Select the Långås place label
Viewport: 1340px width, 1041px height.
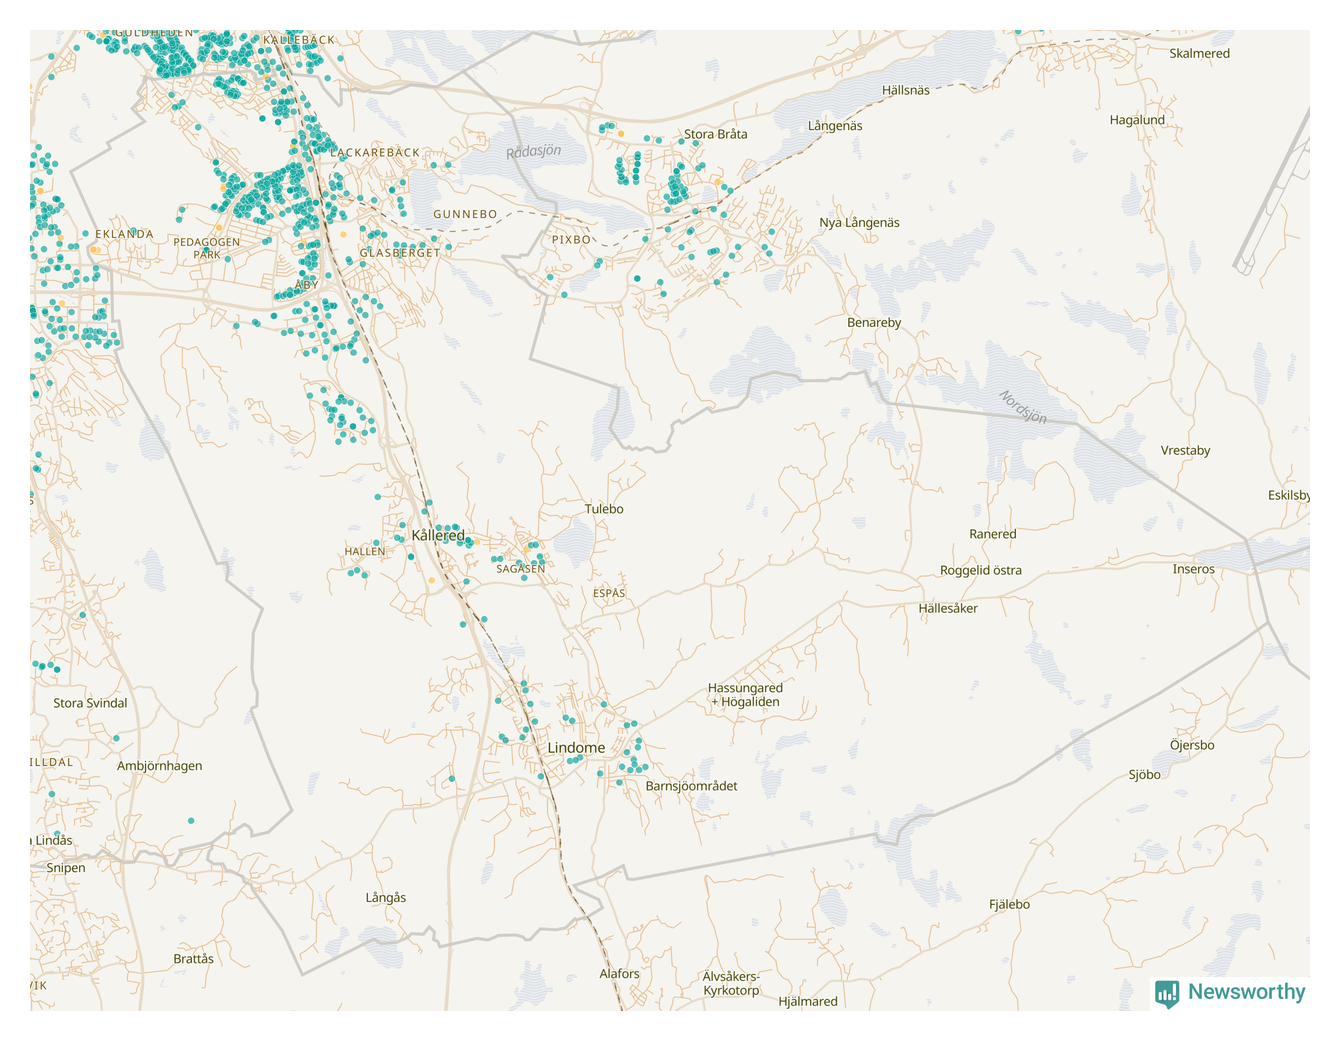(x=386, y=898)
